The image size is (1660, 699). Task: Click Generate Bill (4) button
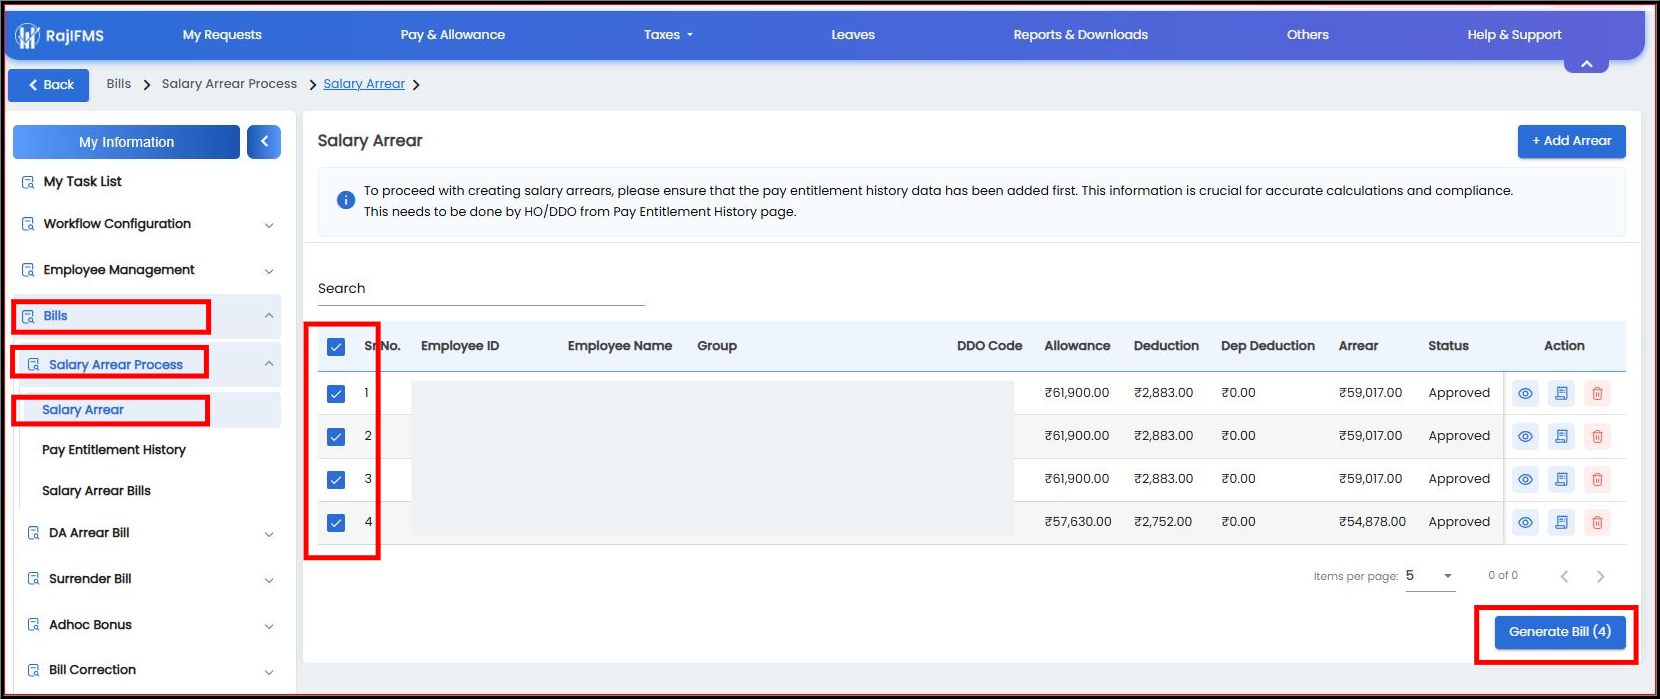click(1559, 632)
